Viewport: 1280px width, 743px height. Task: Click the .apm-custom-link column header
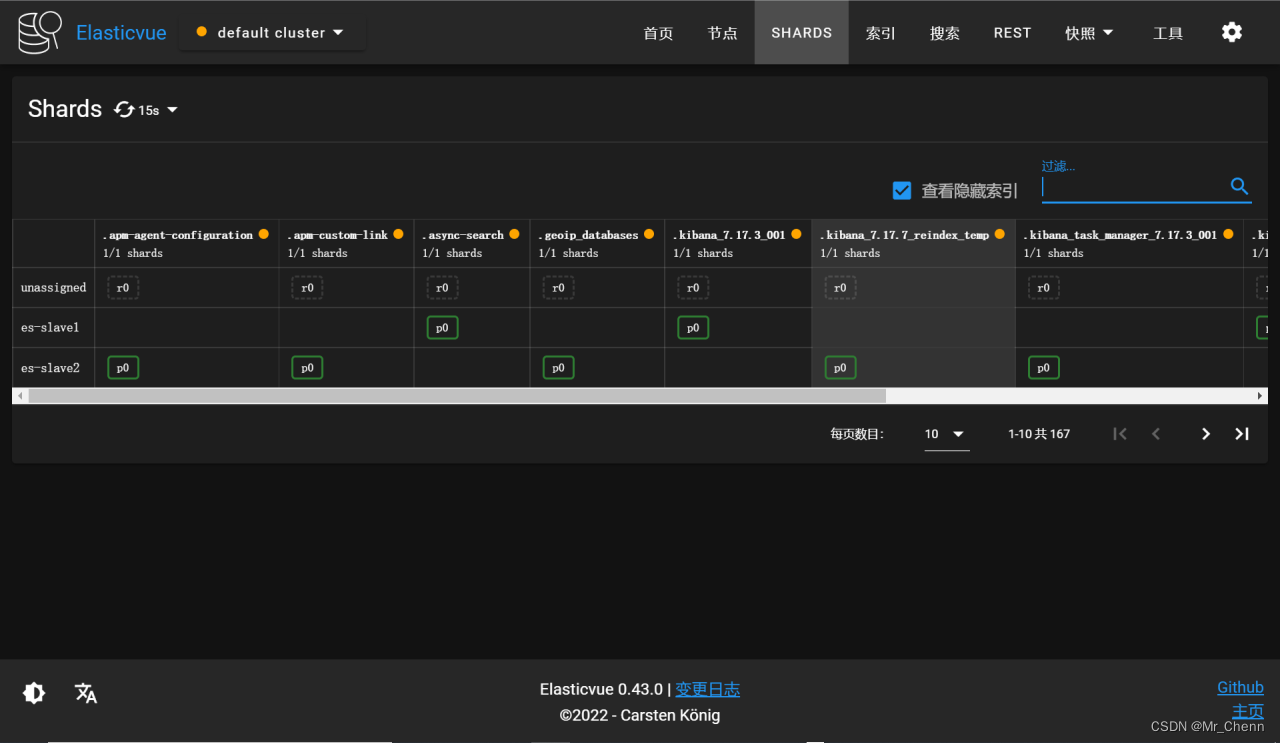346,243
